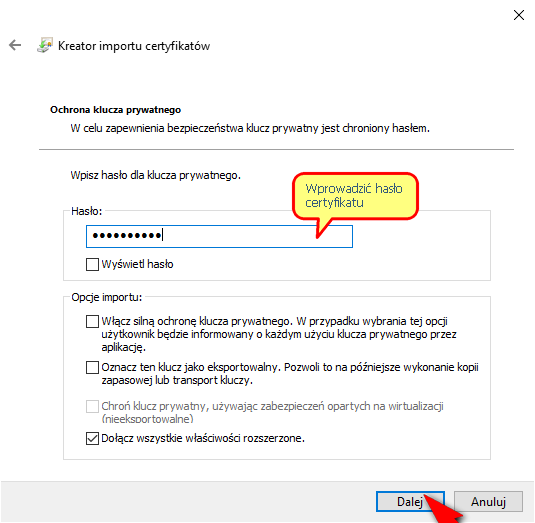Click the masked password dots in field
Image resolution: width=535 pixels, height=523 pixels.
coord(127,235)
